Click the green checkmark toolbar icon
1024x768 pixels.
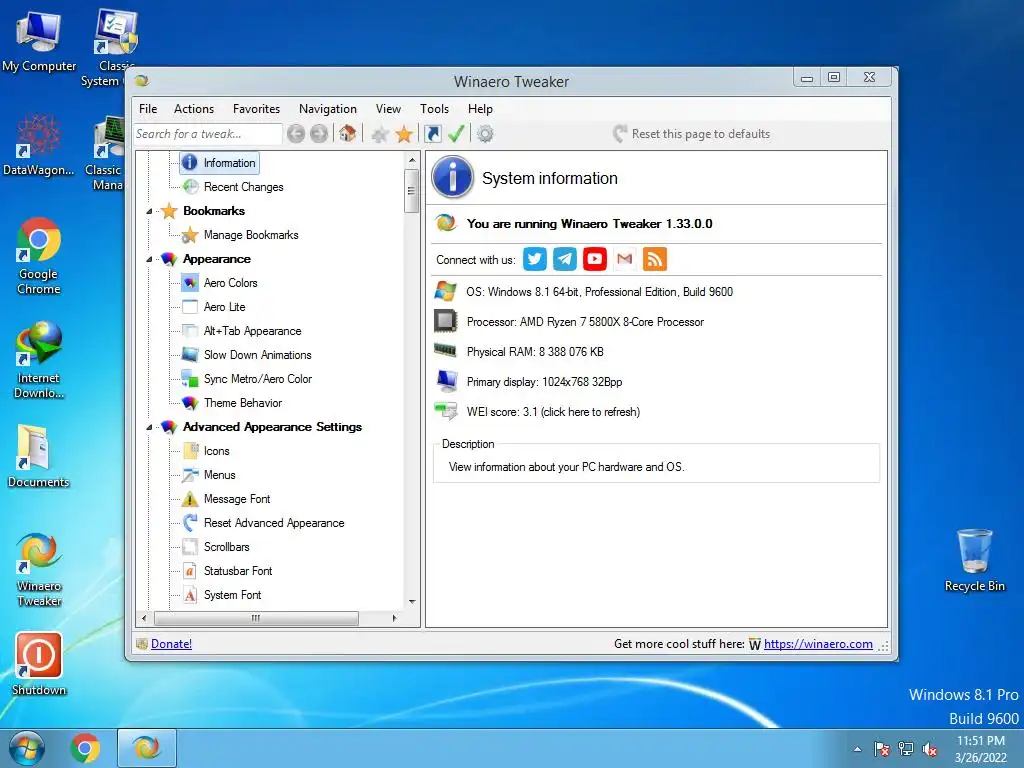[456, 134]
